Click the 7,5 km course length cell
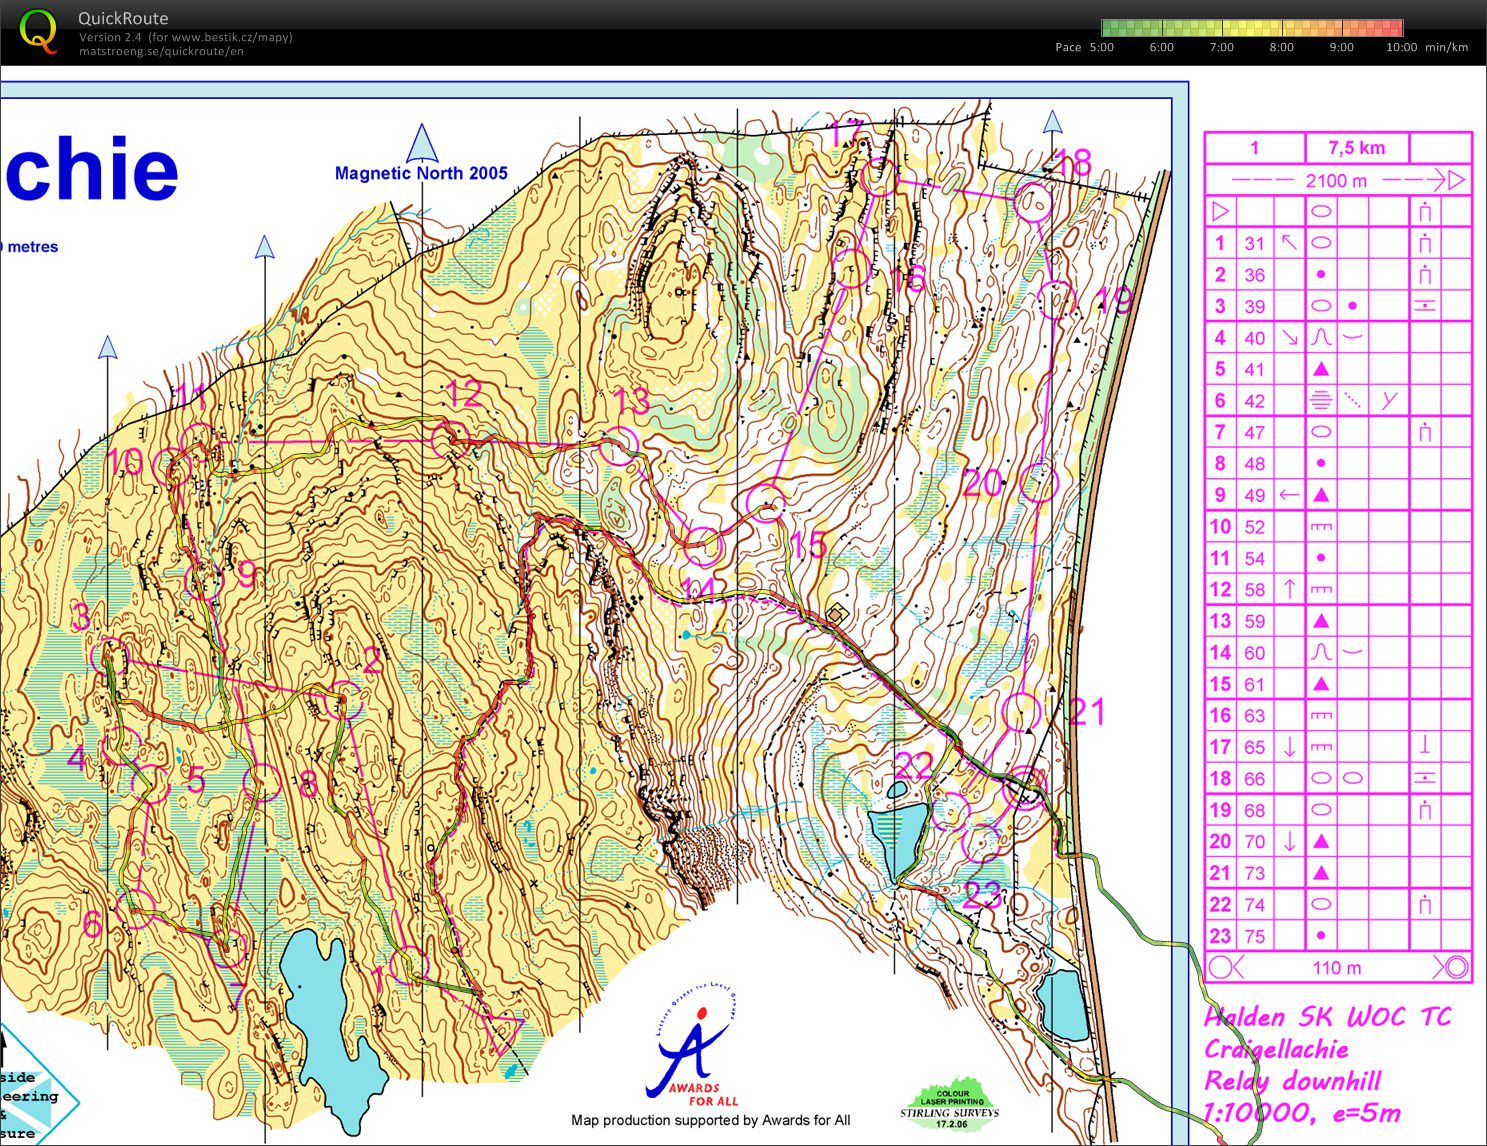The width and height of the screenshot is (1487, 1146). pyautogui.click(x=1357, y=148)
